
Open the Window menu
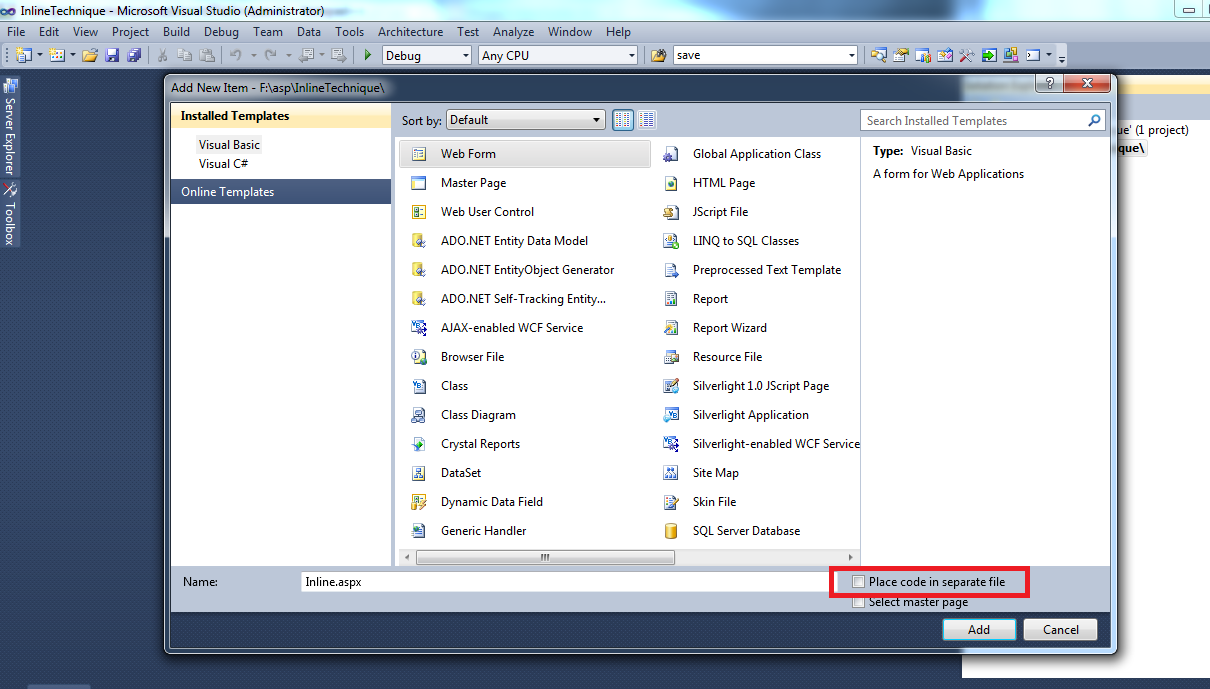coord(570,32)
